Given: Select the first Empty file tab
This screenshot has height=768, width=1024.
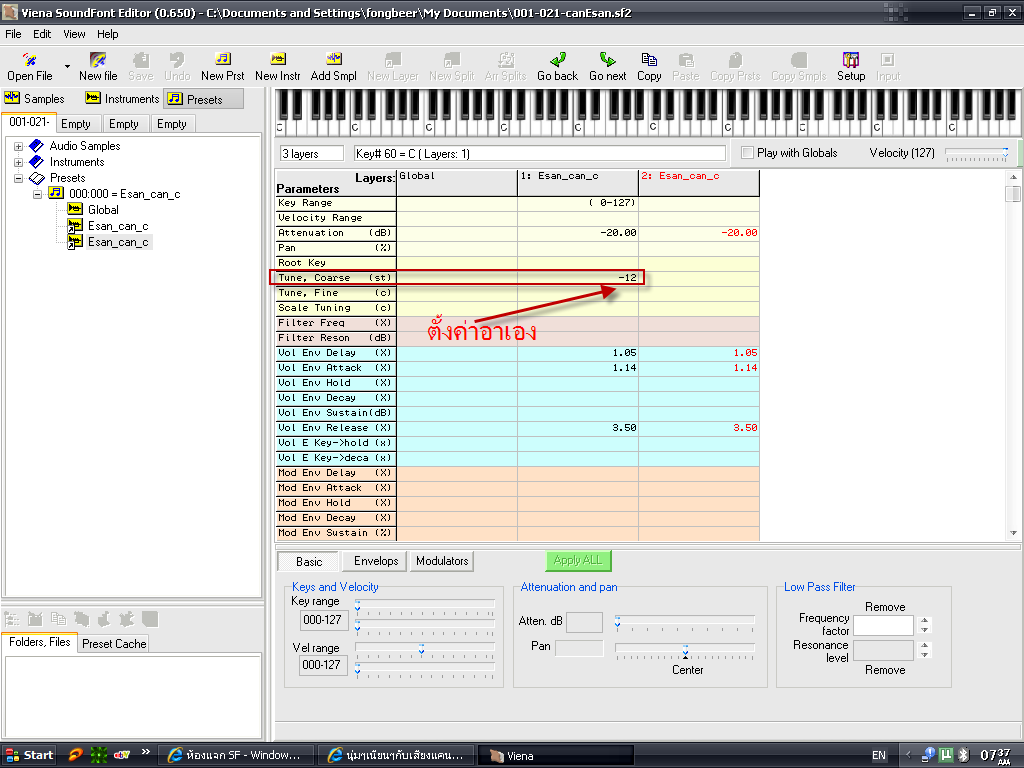Looking at the screenshot, I should [x=76, y=124].
